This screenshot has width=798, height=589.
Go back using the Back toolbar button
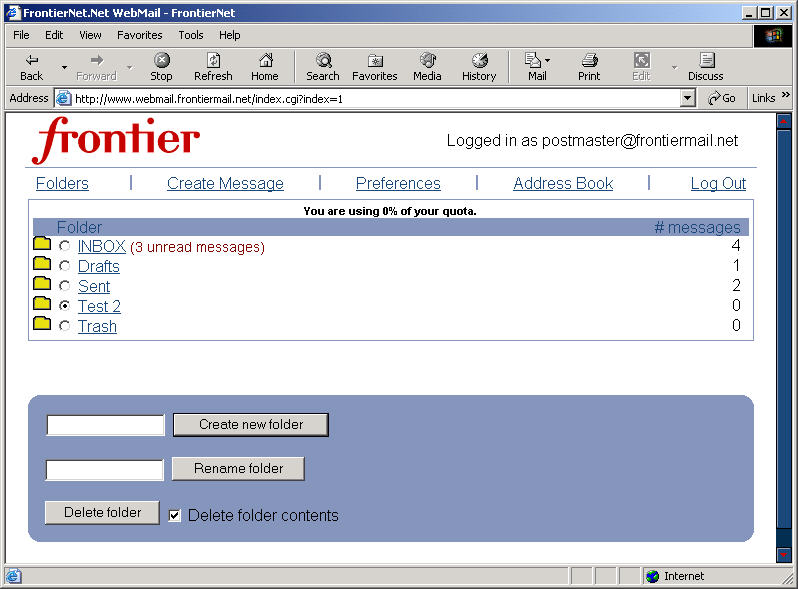point(32,67)
